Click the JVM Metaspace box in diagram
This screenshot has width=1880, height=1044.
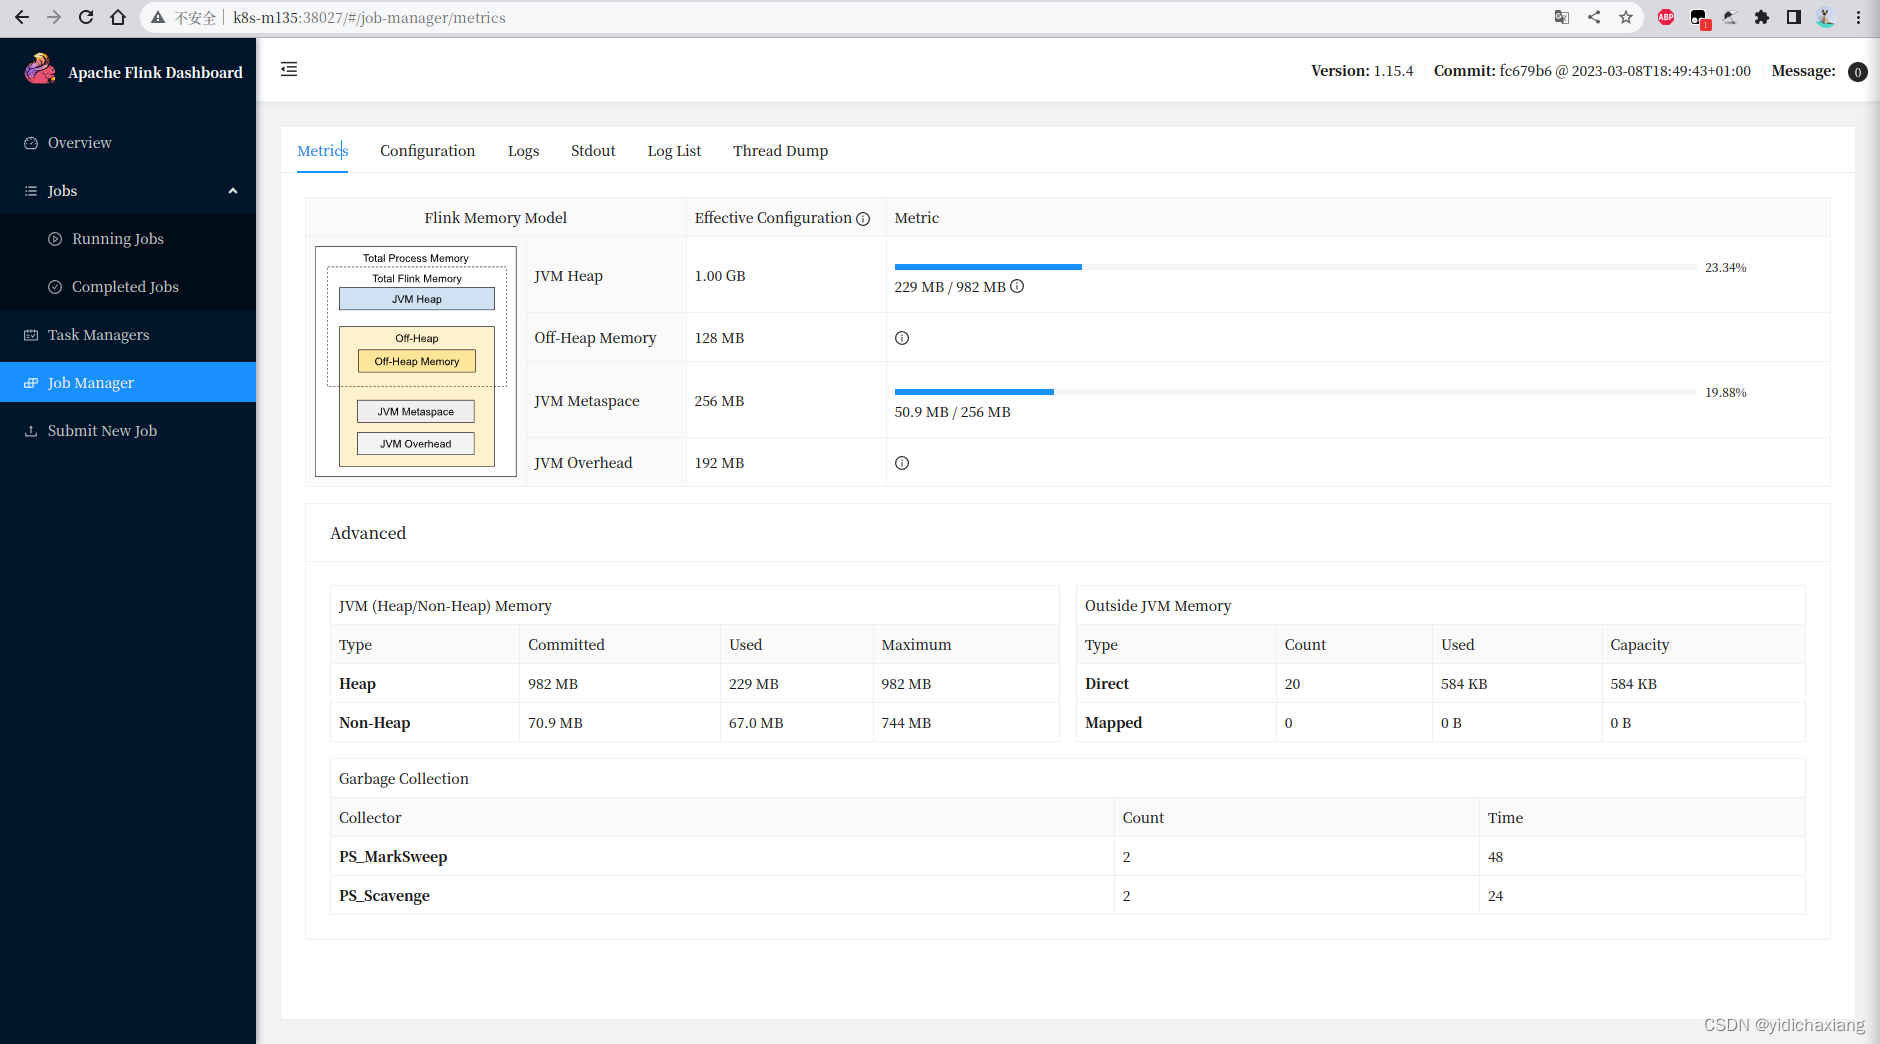click(x=416, y=411)
